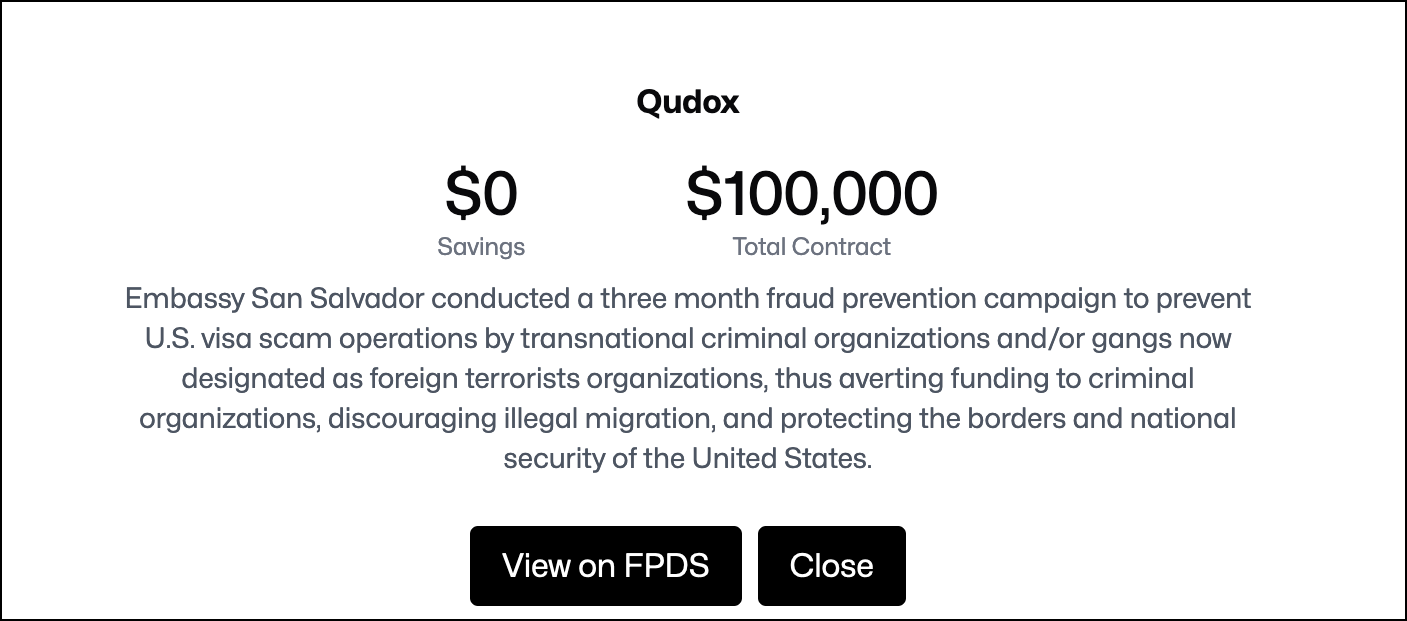Click between the two action buttons
Image resolution: width=1407 pixels, height=621 pixels.
[750, 565]
